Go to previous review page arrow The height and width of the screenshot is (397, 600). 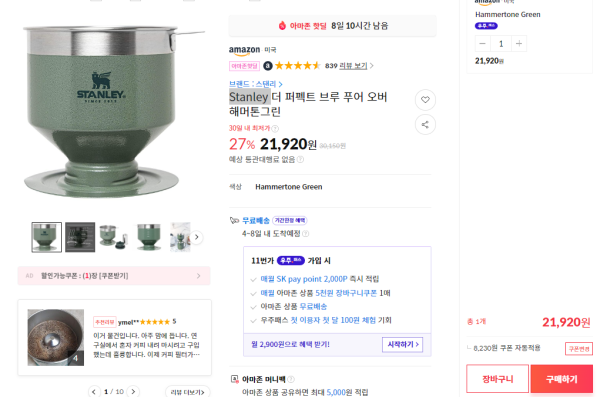click(94, 392)
